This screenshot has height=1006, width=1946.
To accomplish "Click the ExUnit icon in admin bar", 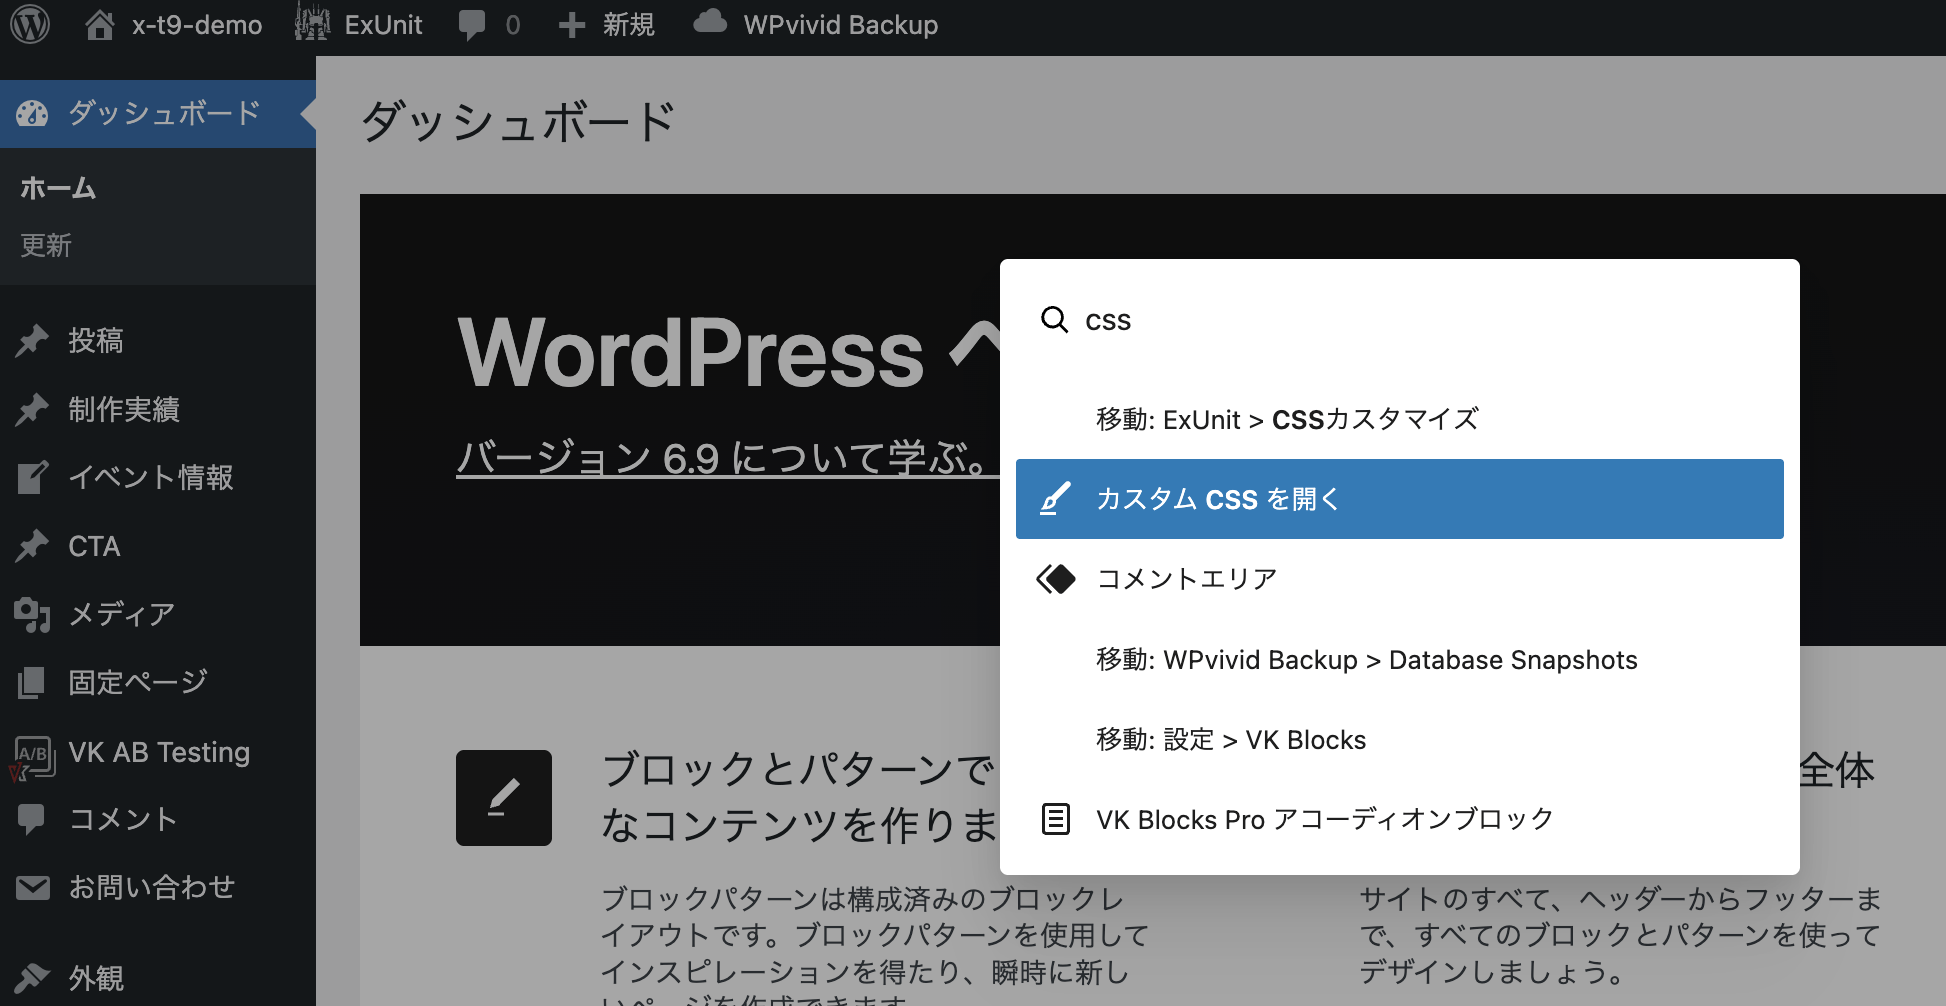I will point(312,24).
